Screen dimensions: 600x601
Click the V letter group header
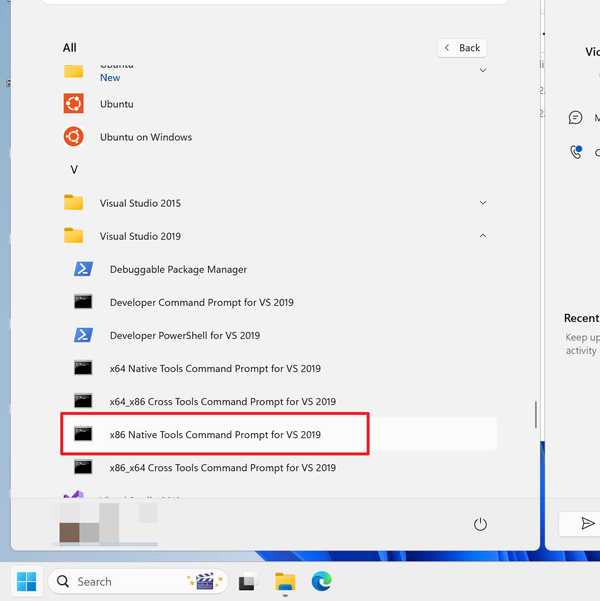click(74, 170)
